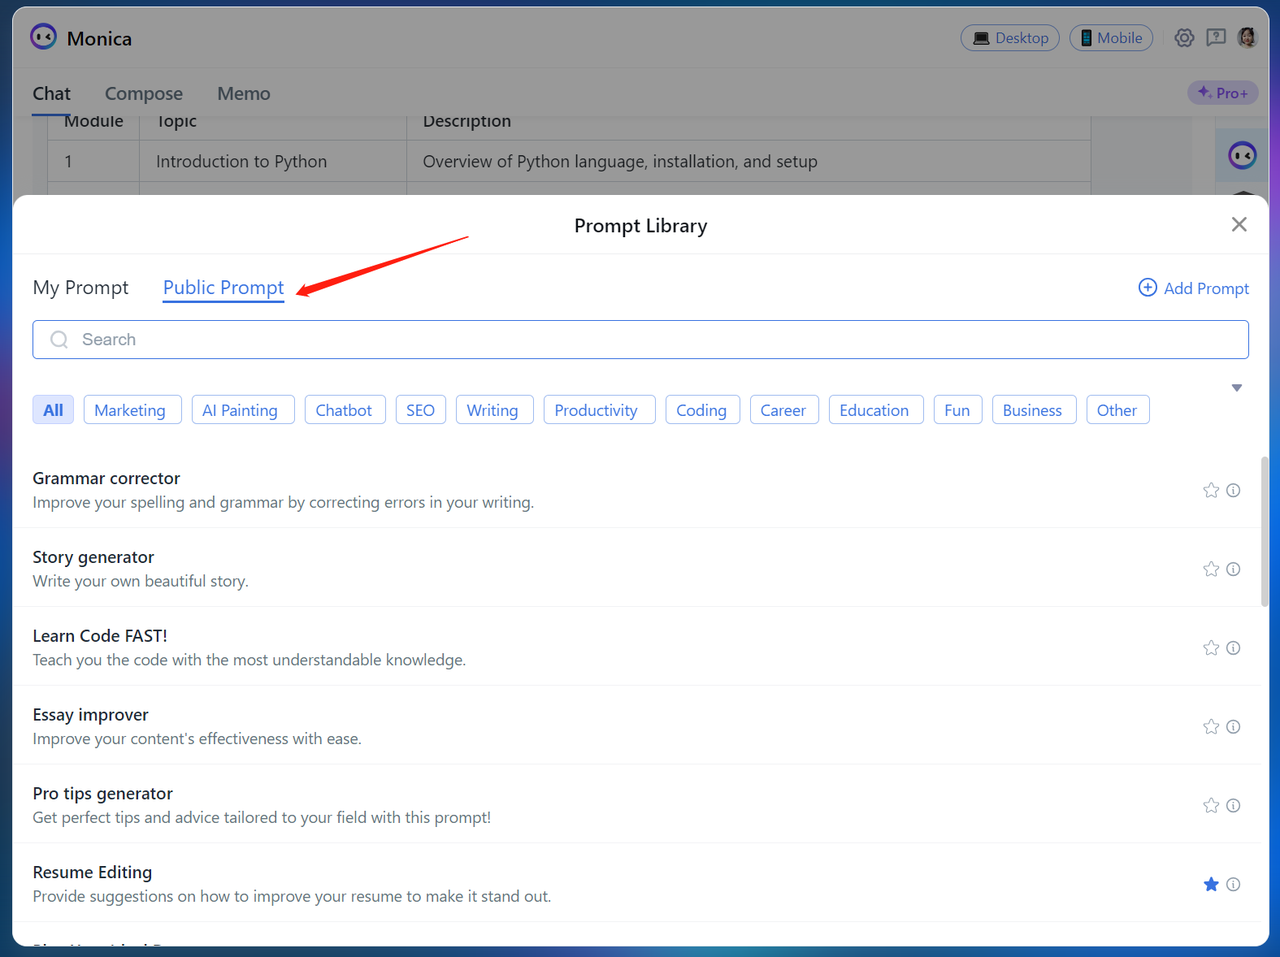Viewport: 1280px width, 957px height.
Task: Expand the category tags dropdown arrow
Action: 1237,388
